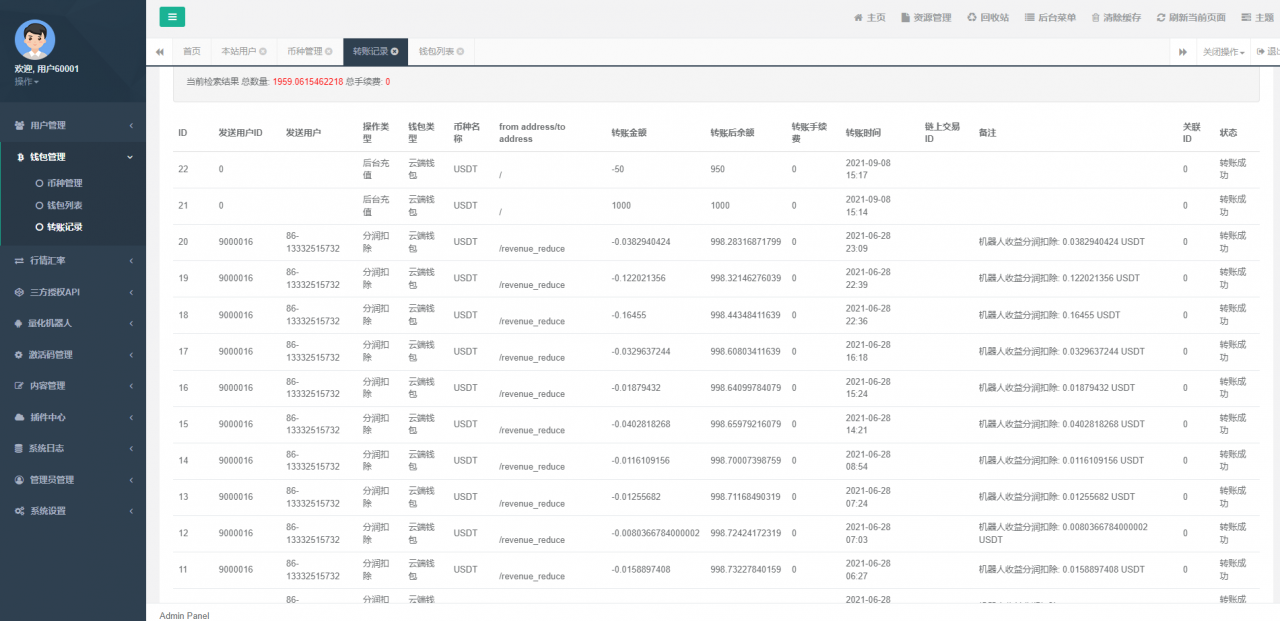This screenshot has width=1280, height=621.
Task: Select 币种管理 in the sidebar submenu
Action: click(x=64, y=183)
